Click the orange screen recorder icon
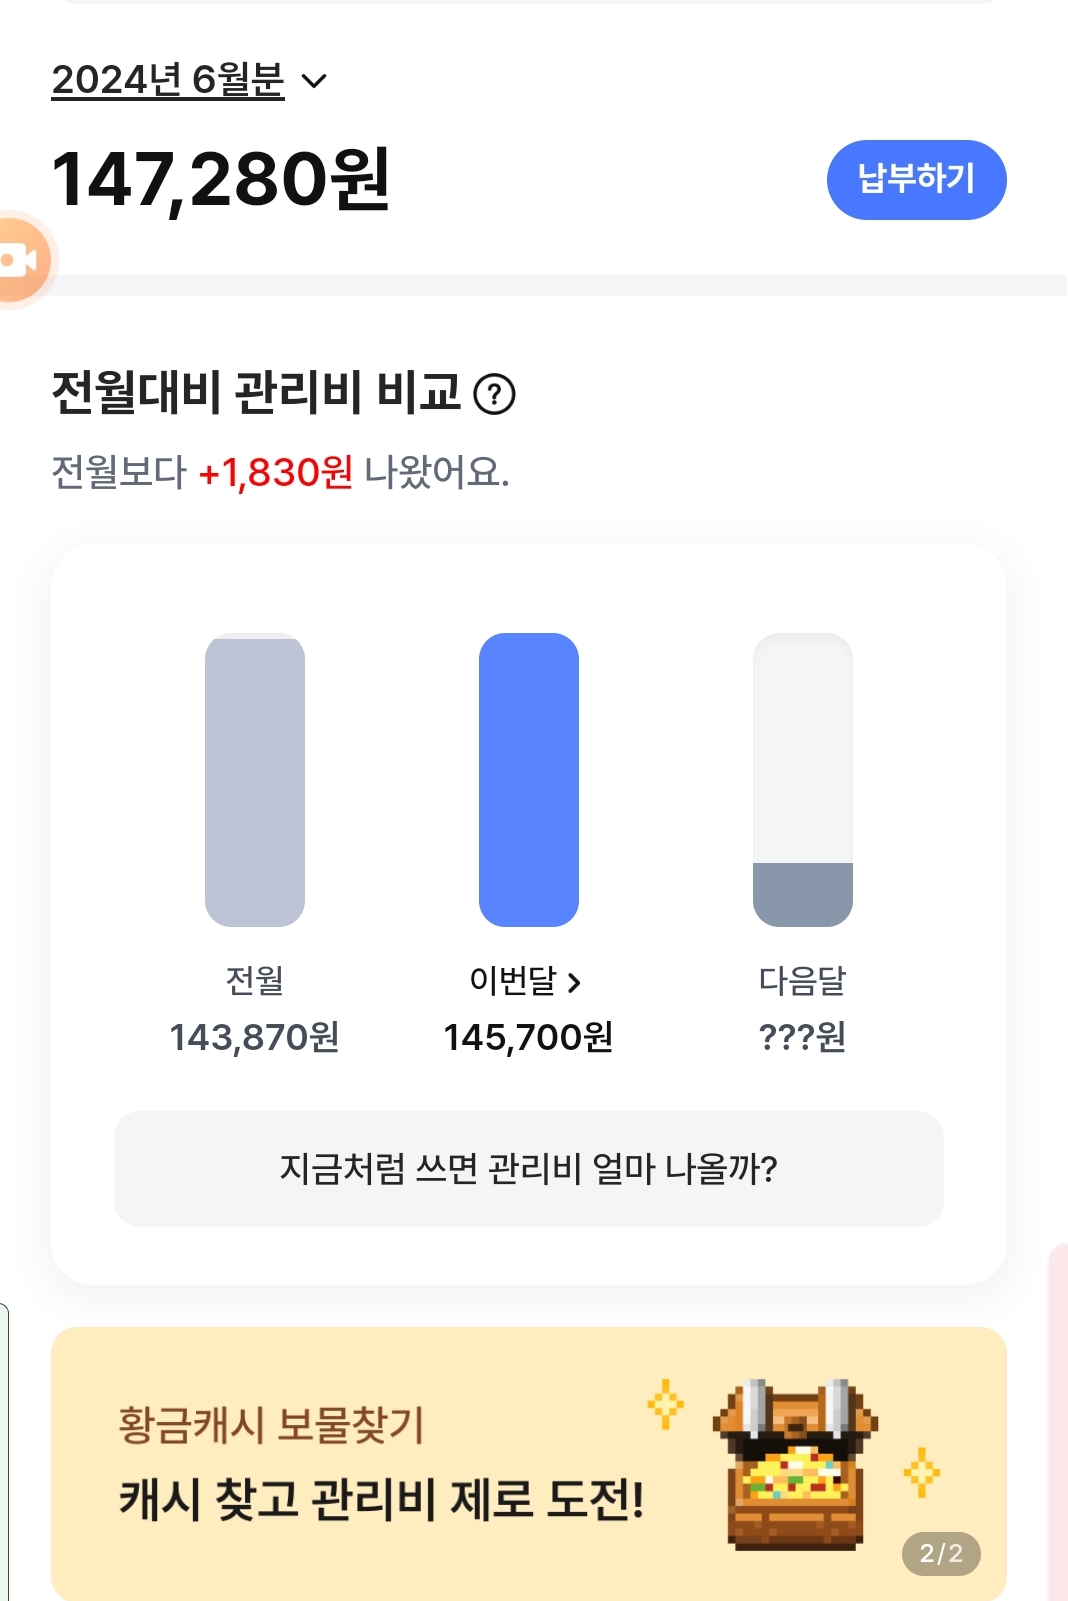Image resolution: width=1068 pixels, height=1601 pixels. (x=20, y=260)
